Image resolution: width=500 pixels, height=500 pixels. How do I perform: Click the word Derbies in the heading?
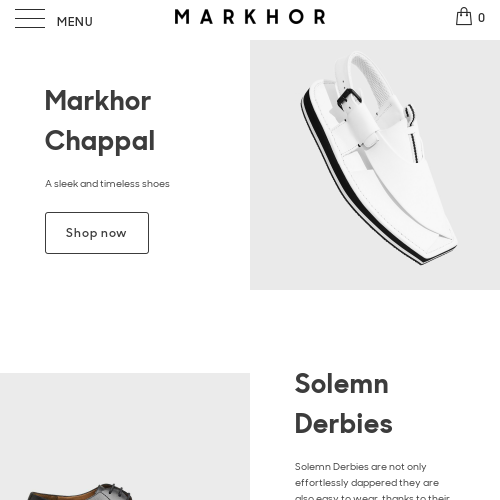343,424
